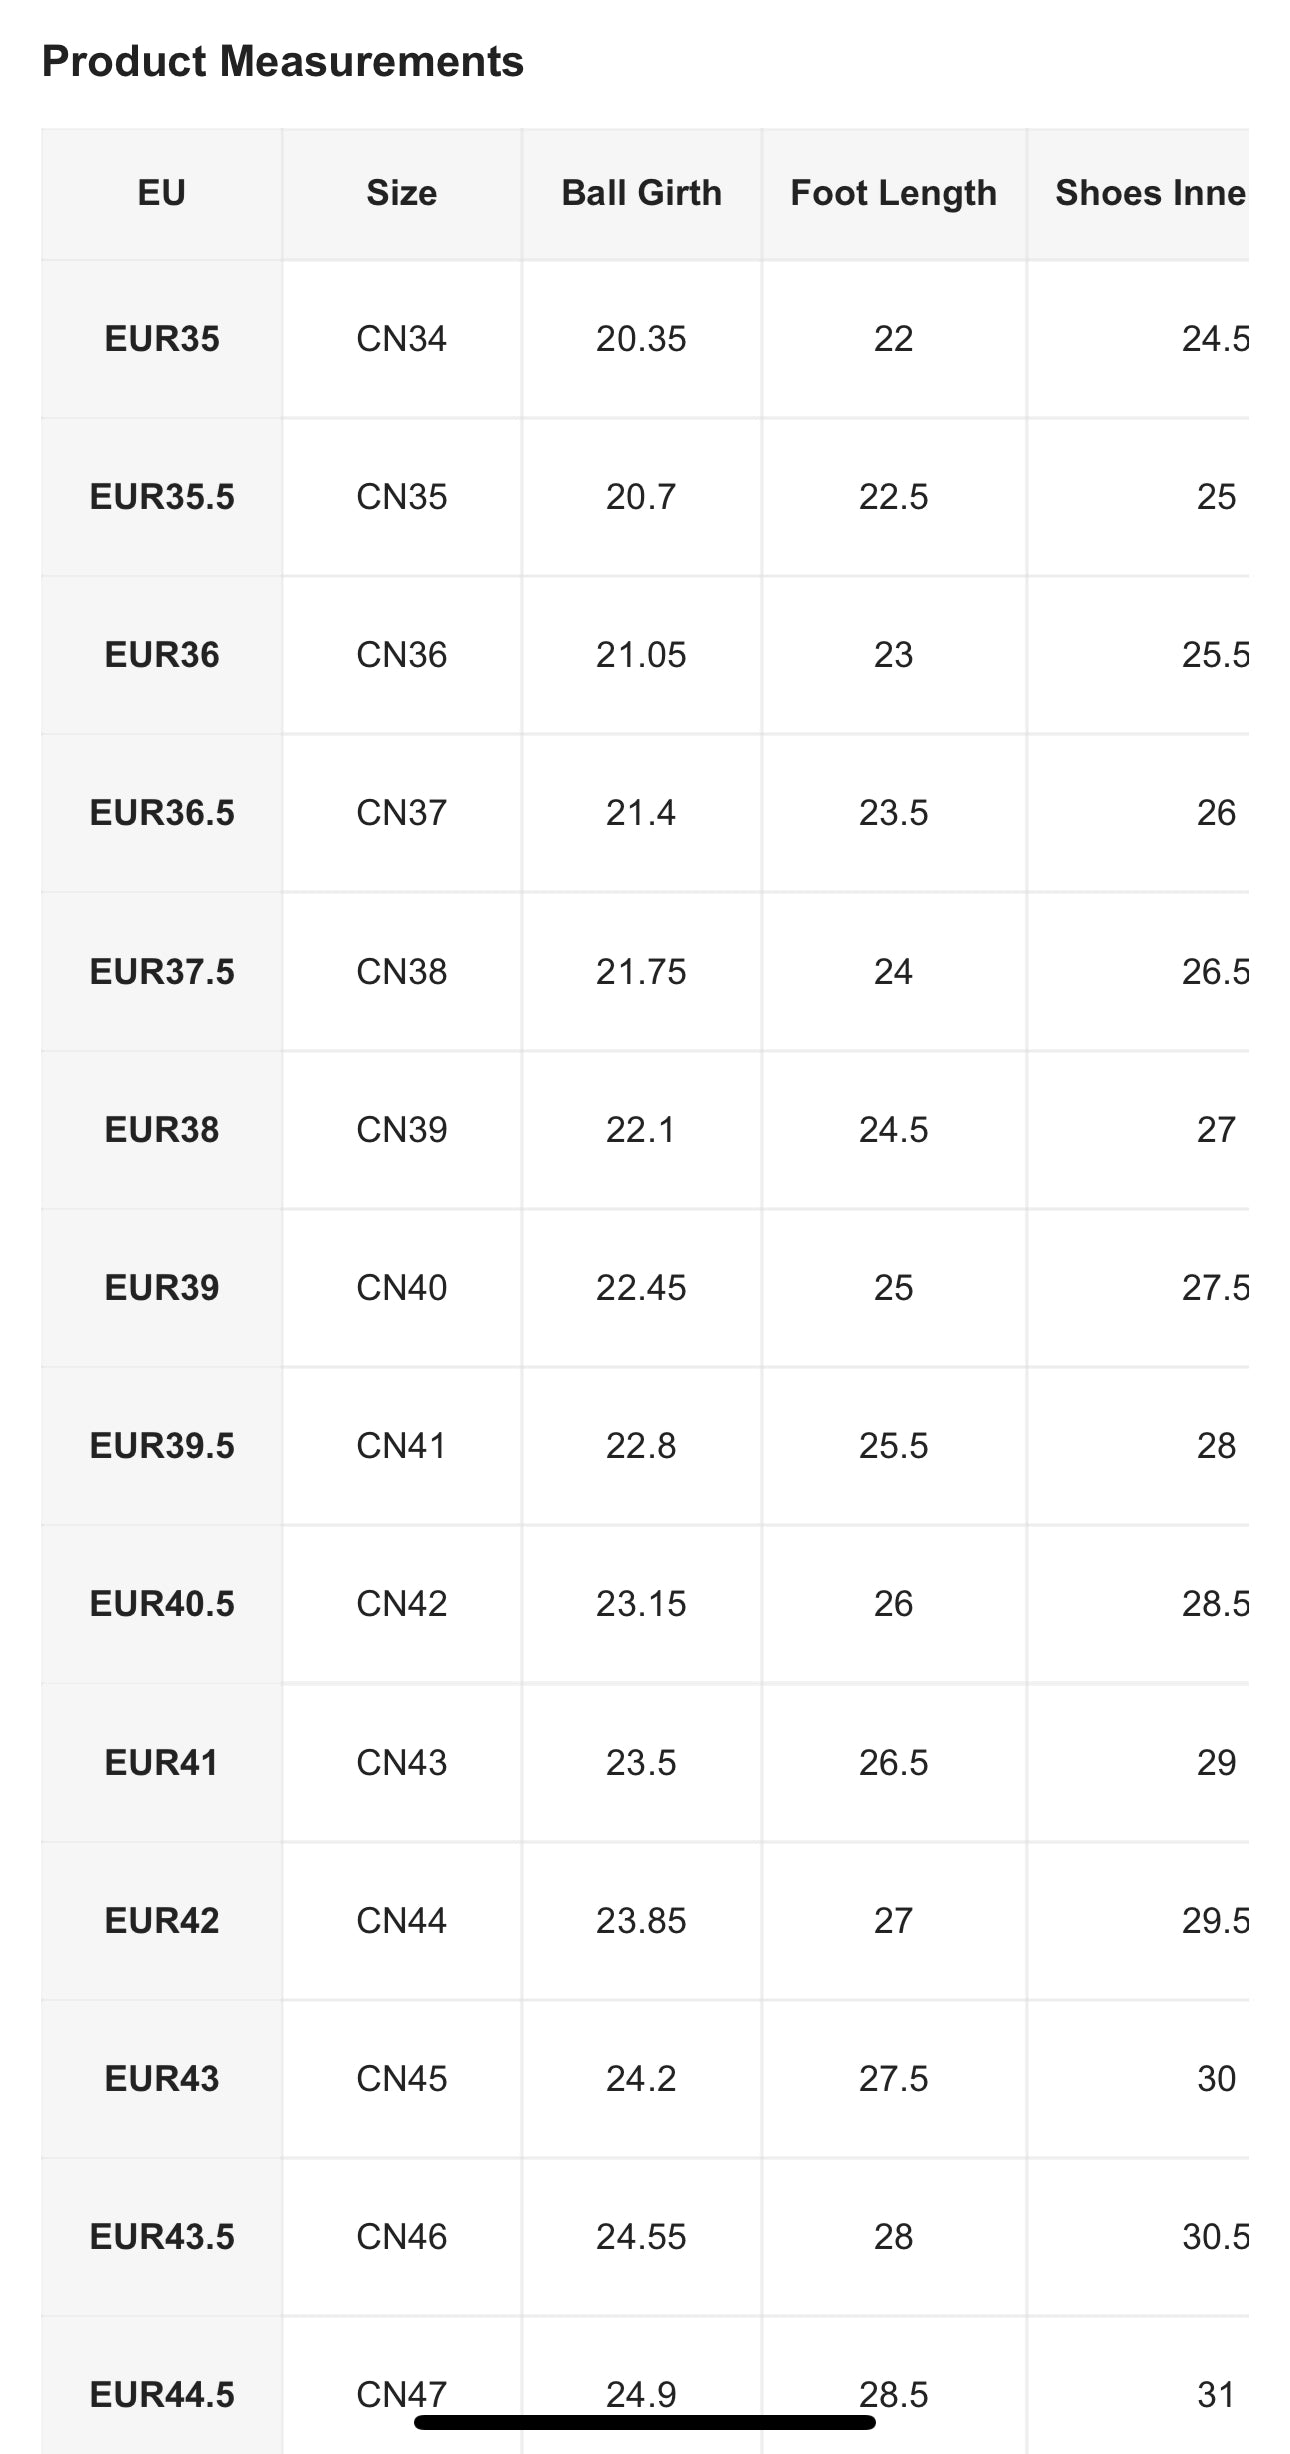Tap the CN45 size cell
Viewport: 1290px width, 2454px height.
tap(402, 2079)
